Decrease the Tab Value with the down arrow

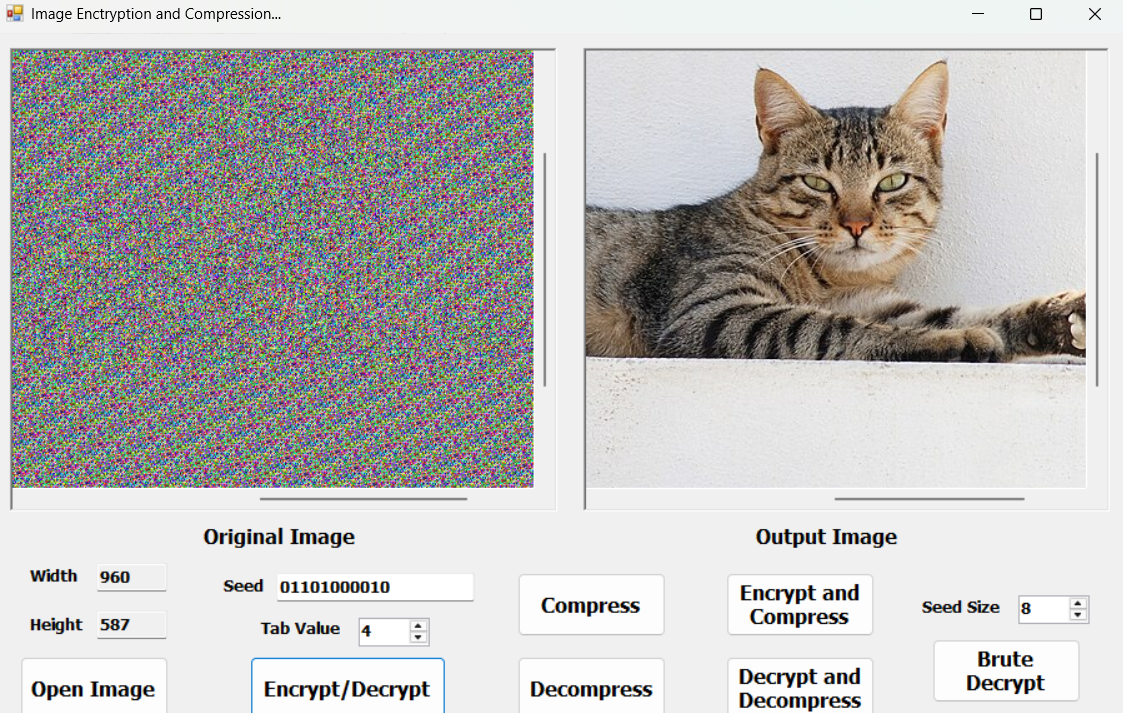420,637
